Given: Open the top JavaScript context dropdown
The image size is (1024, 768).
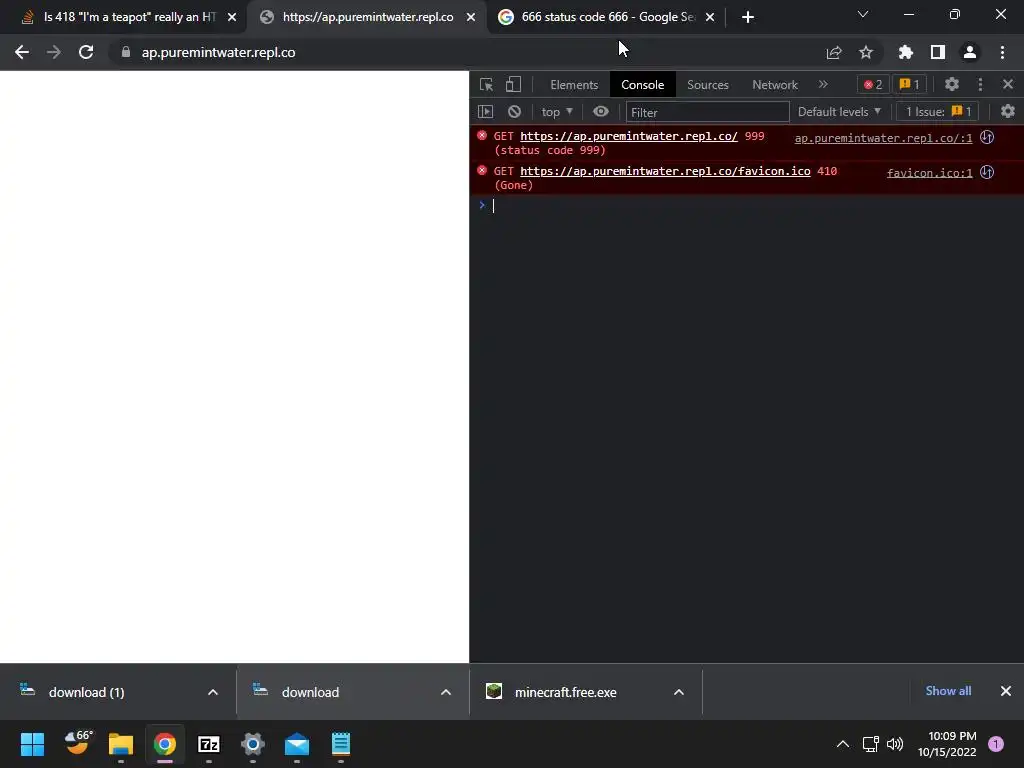Looking at the screenshot, I should [x=556, y=112].
